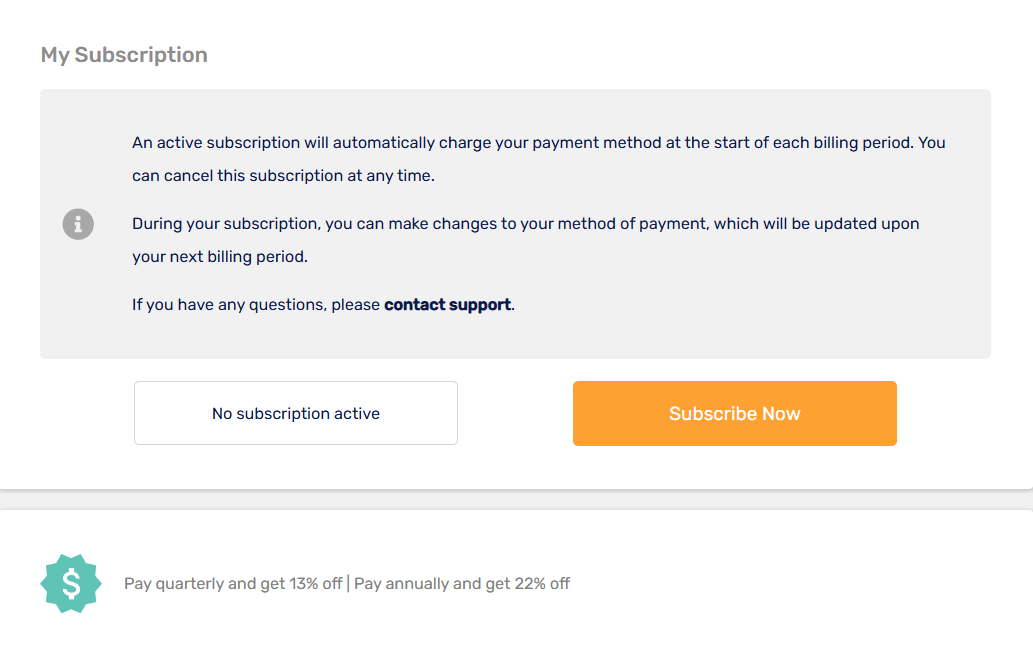Click the teal dollar sign badge
Image resolution: width=1033 pixels, height=646 pixels.
click(71, 583)
